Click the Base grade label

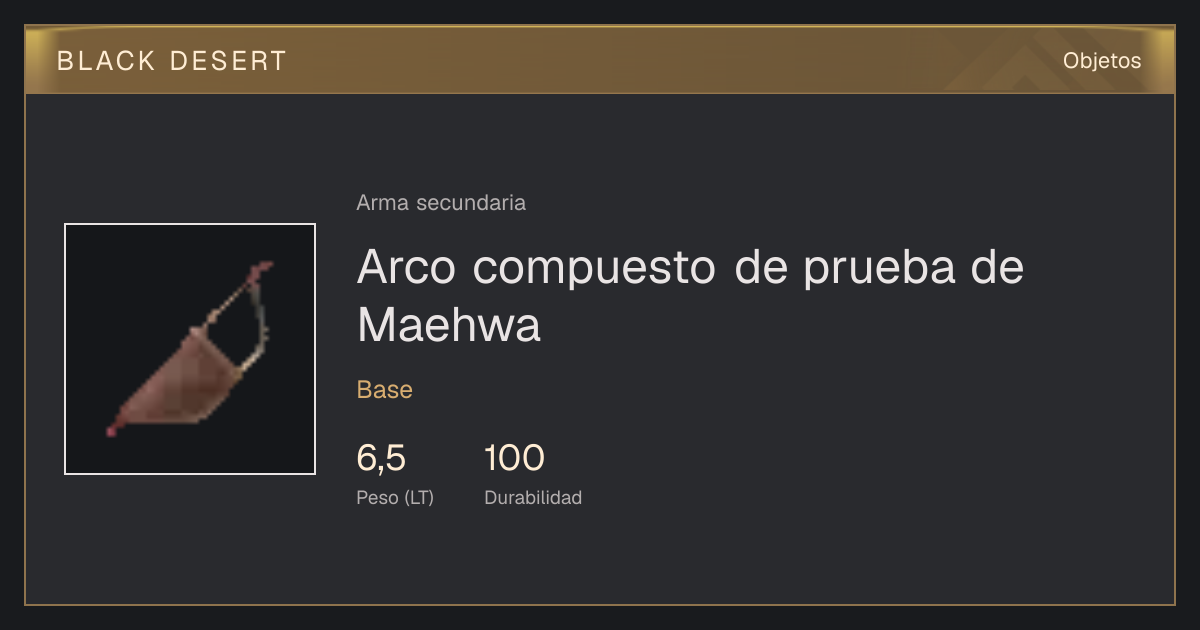pos(385,389)
